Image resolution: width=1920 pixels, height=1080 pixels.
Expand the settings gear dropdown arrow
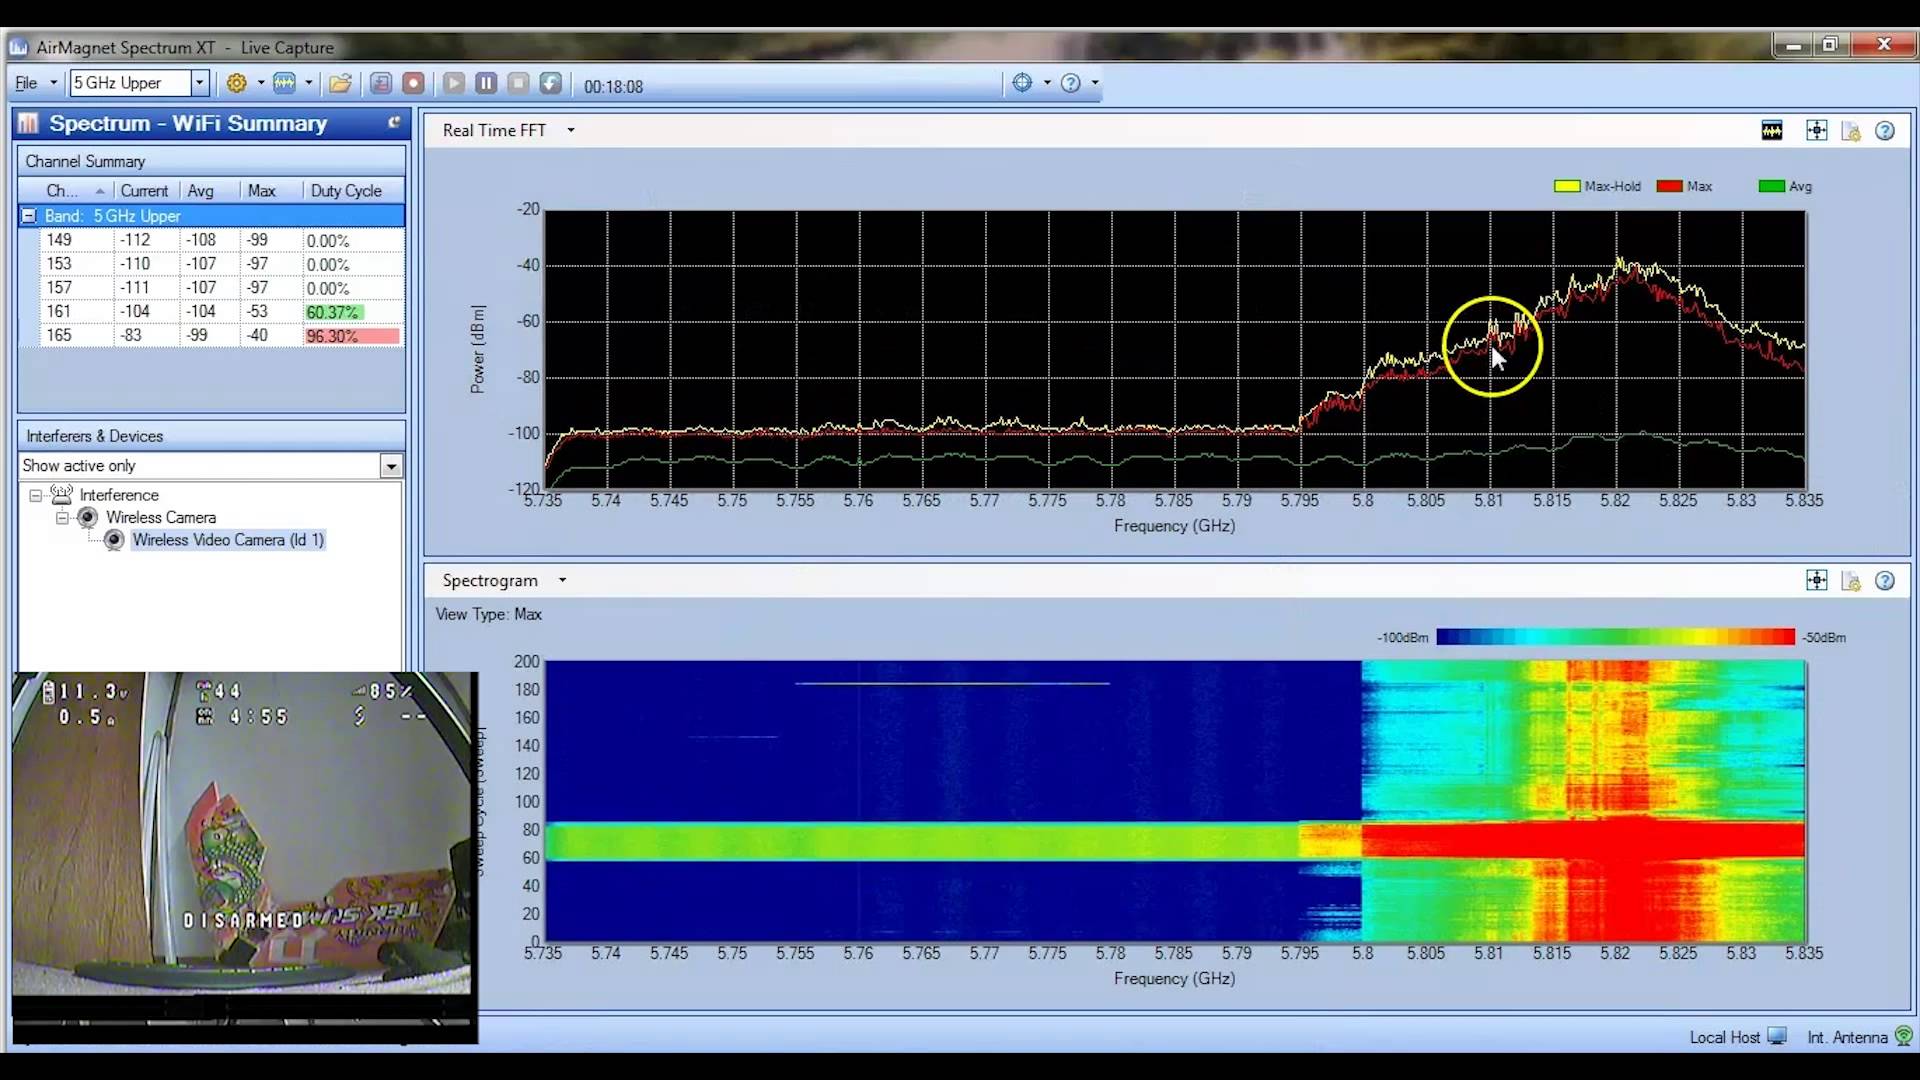pyautogui.click(x=261, y=83)
